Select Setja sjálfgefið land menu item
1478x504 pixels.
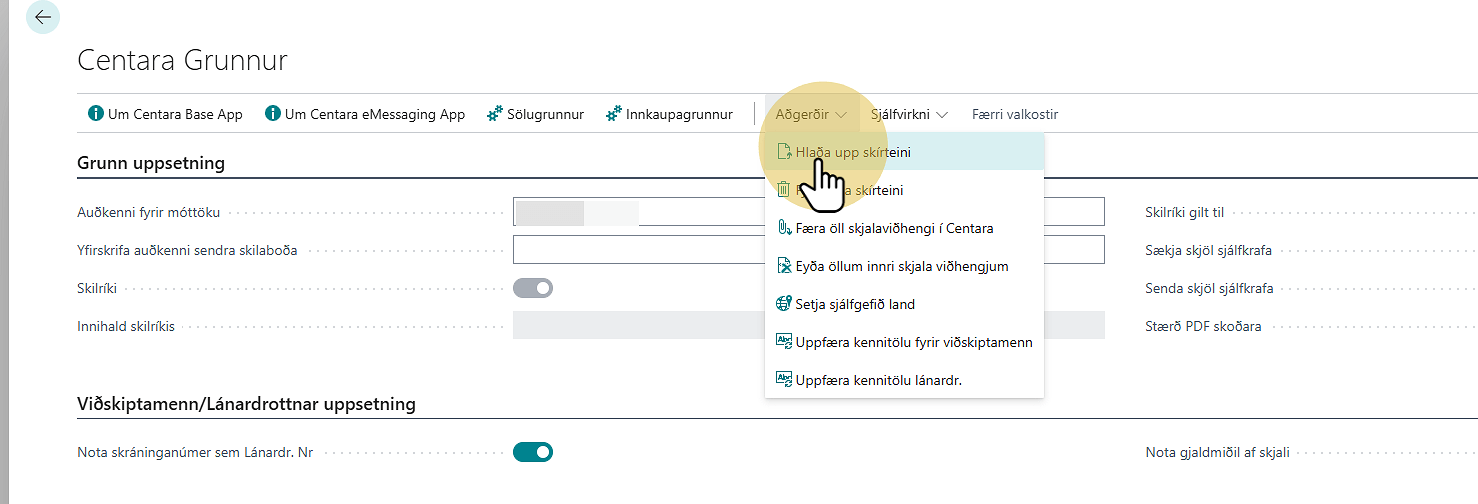point(904,304)
